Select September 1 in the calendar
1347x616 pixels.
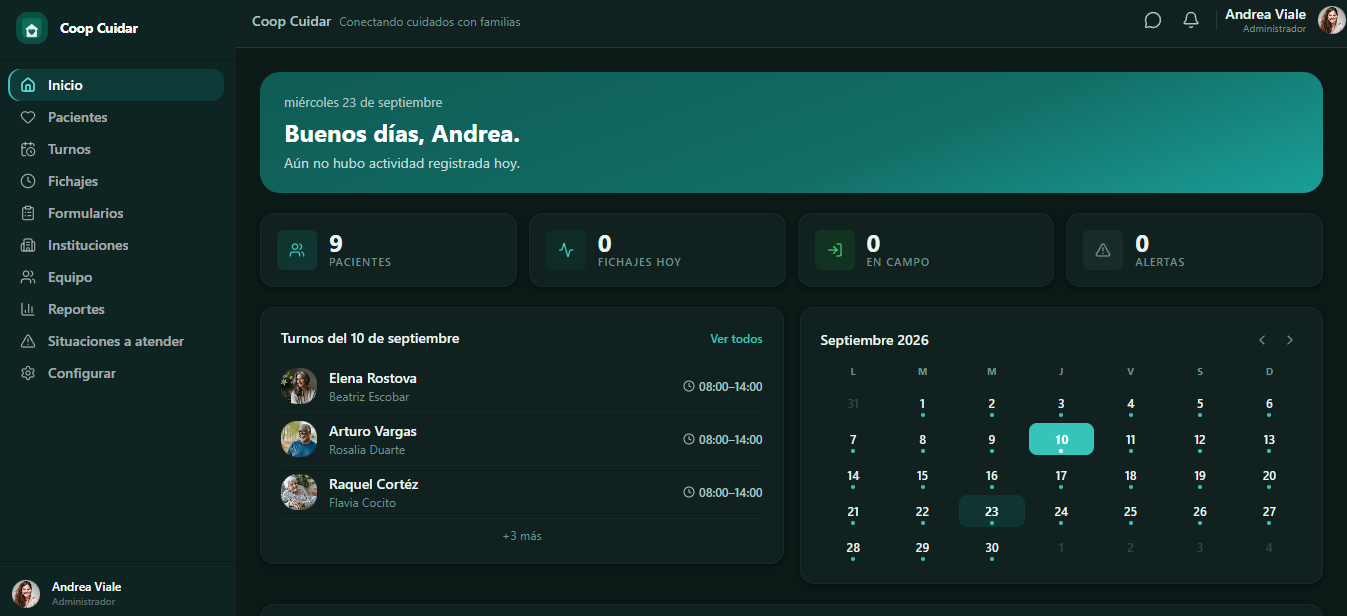point(922,404)
